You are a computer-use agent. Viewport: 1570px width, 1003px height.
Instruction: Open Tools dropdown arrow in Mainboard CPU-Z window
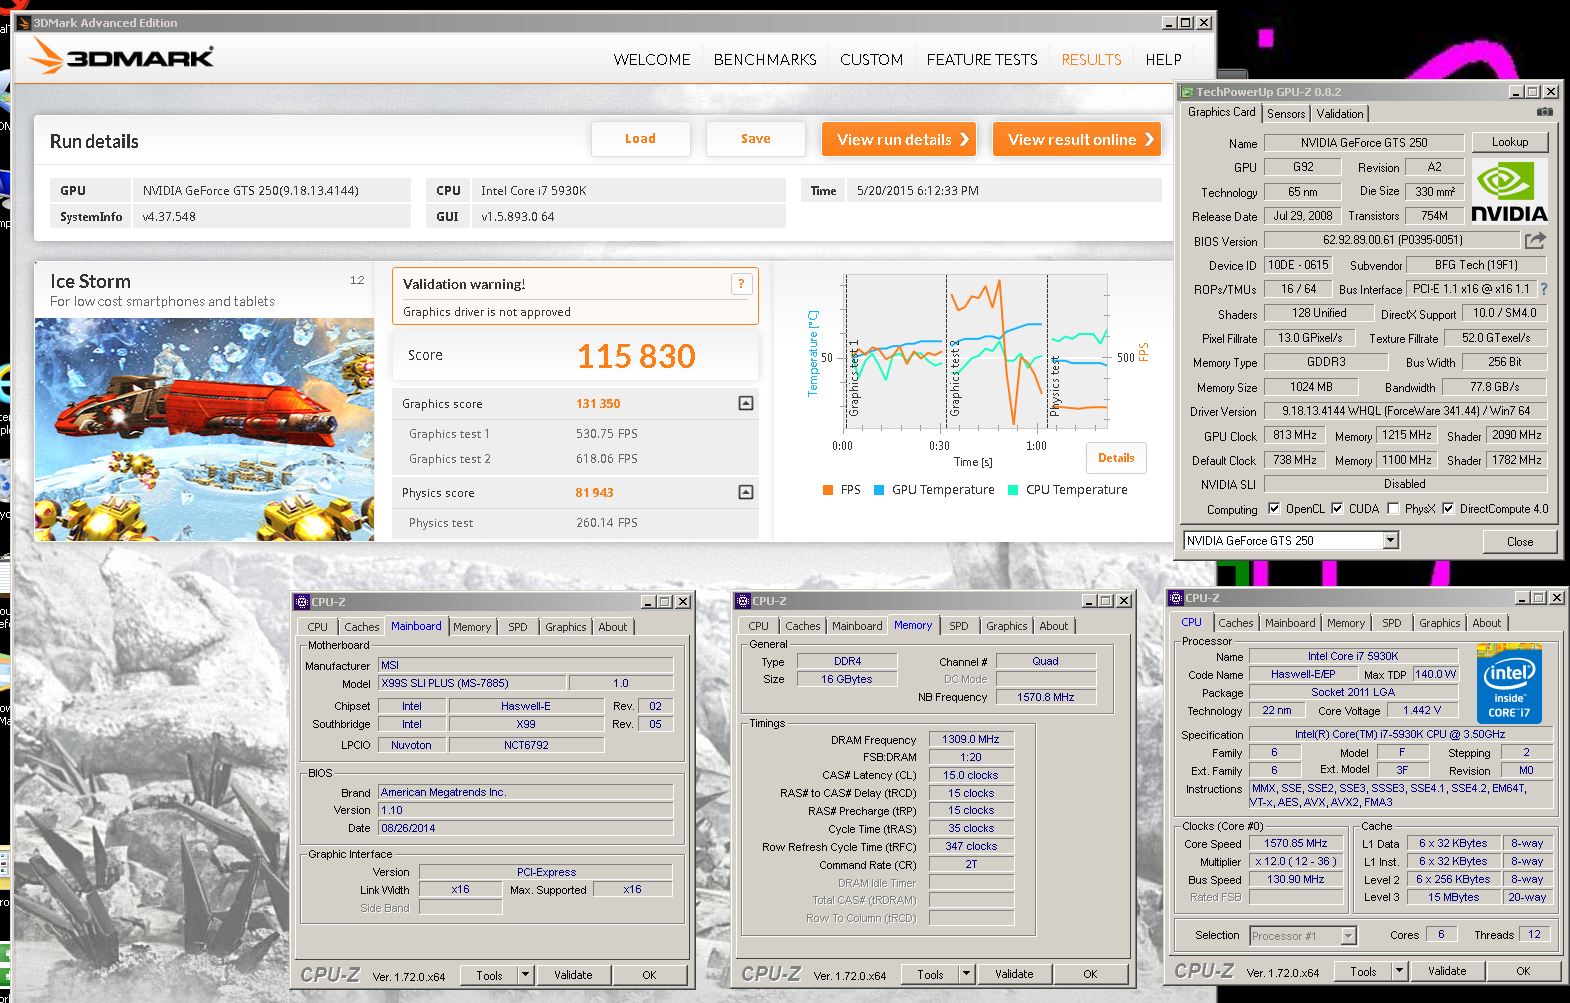point(525,974)
